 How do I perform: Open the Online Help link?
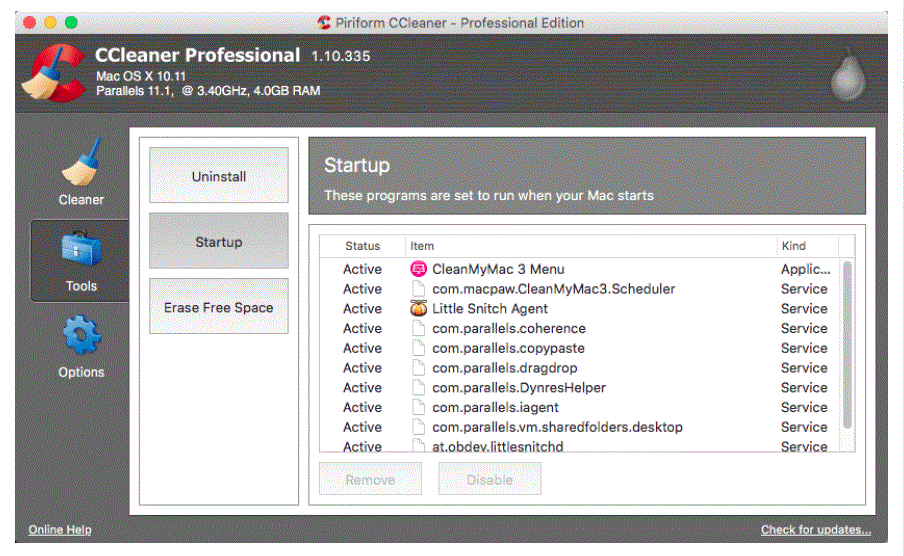[60, 529]
